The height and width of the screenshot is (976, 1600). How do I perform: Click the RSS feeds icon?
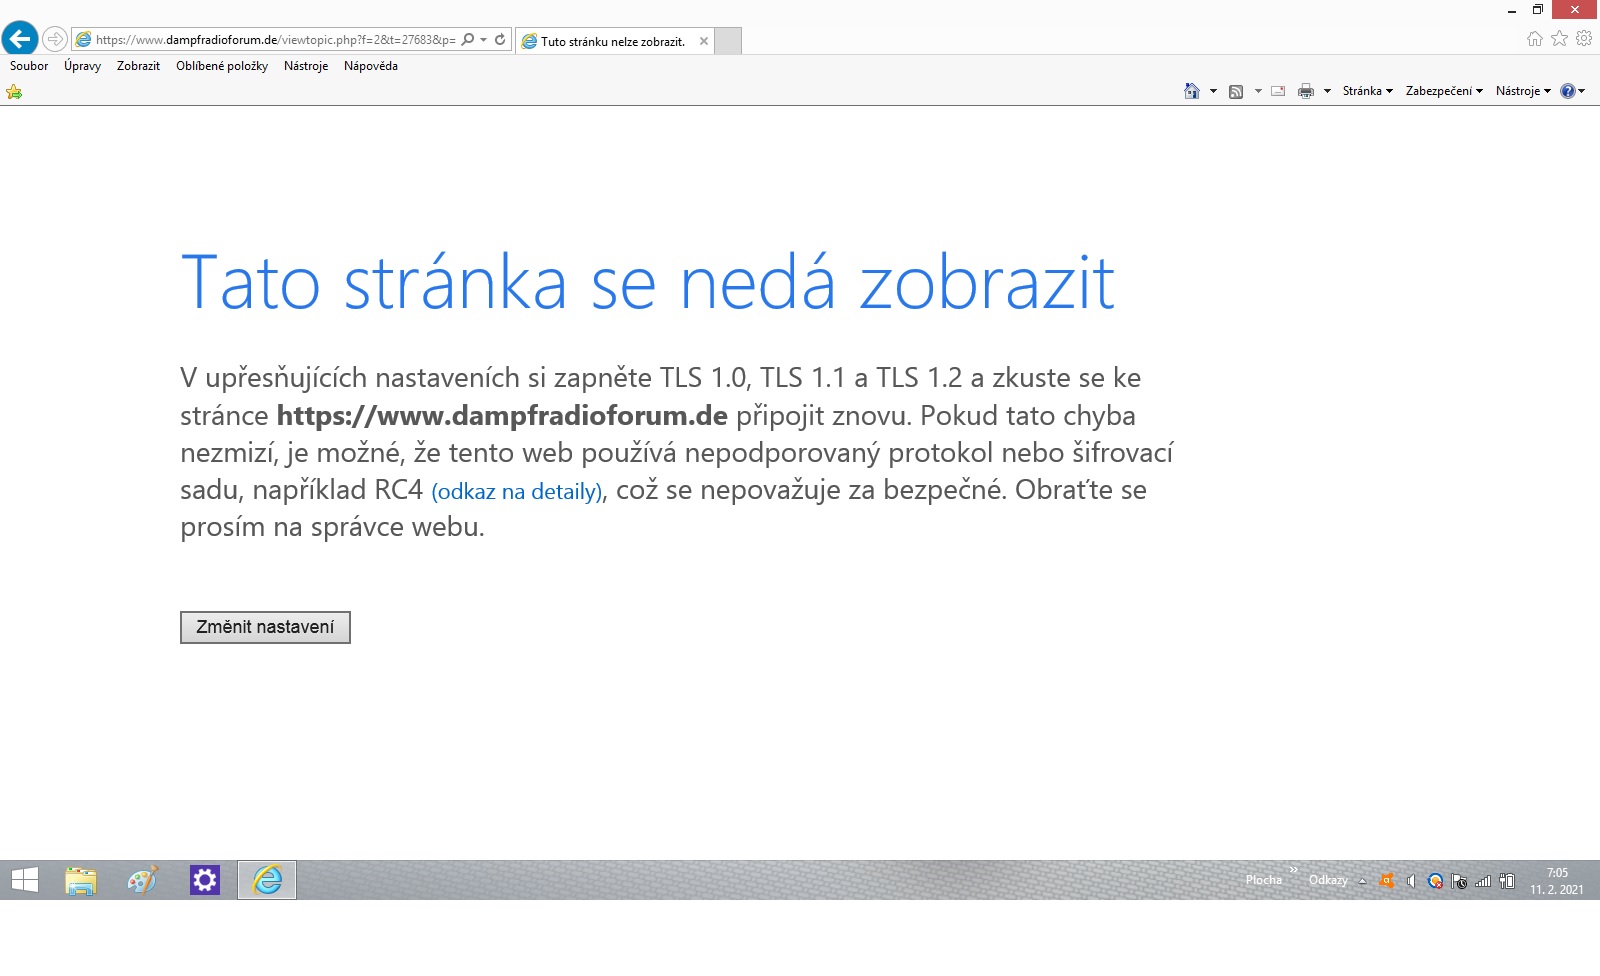tap(1236, 91)
